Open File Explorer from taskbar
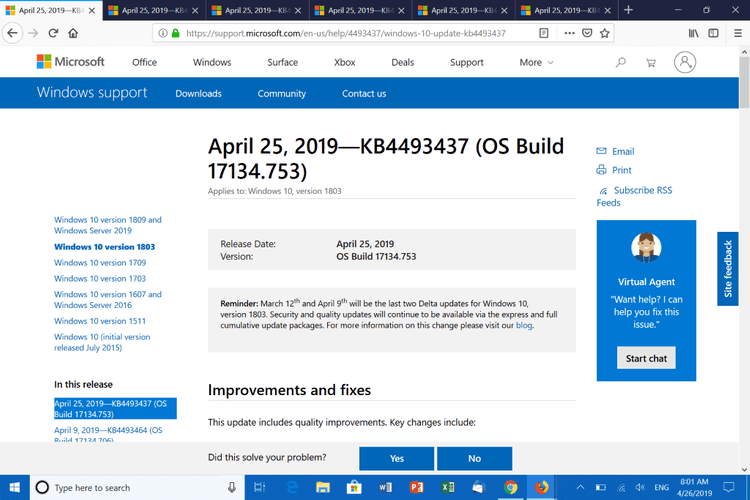750x500 pixels. (x=323, y=488)
